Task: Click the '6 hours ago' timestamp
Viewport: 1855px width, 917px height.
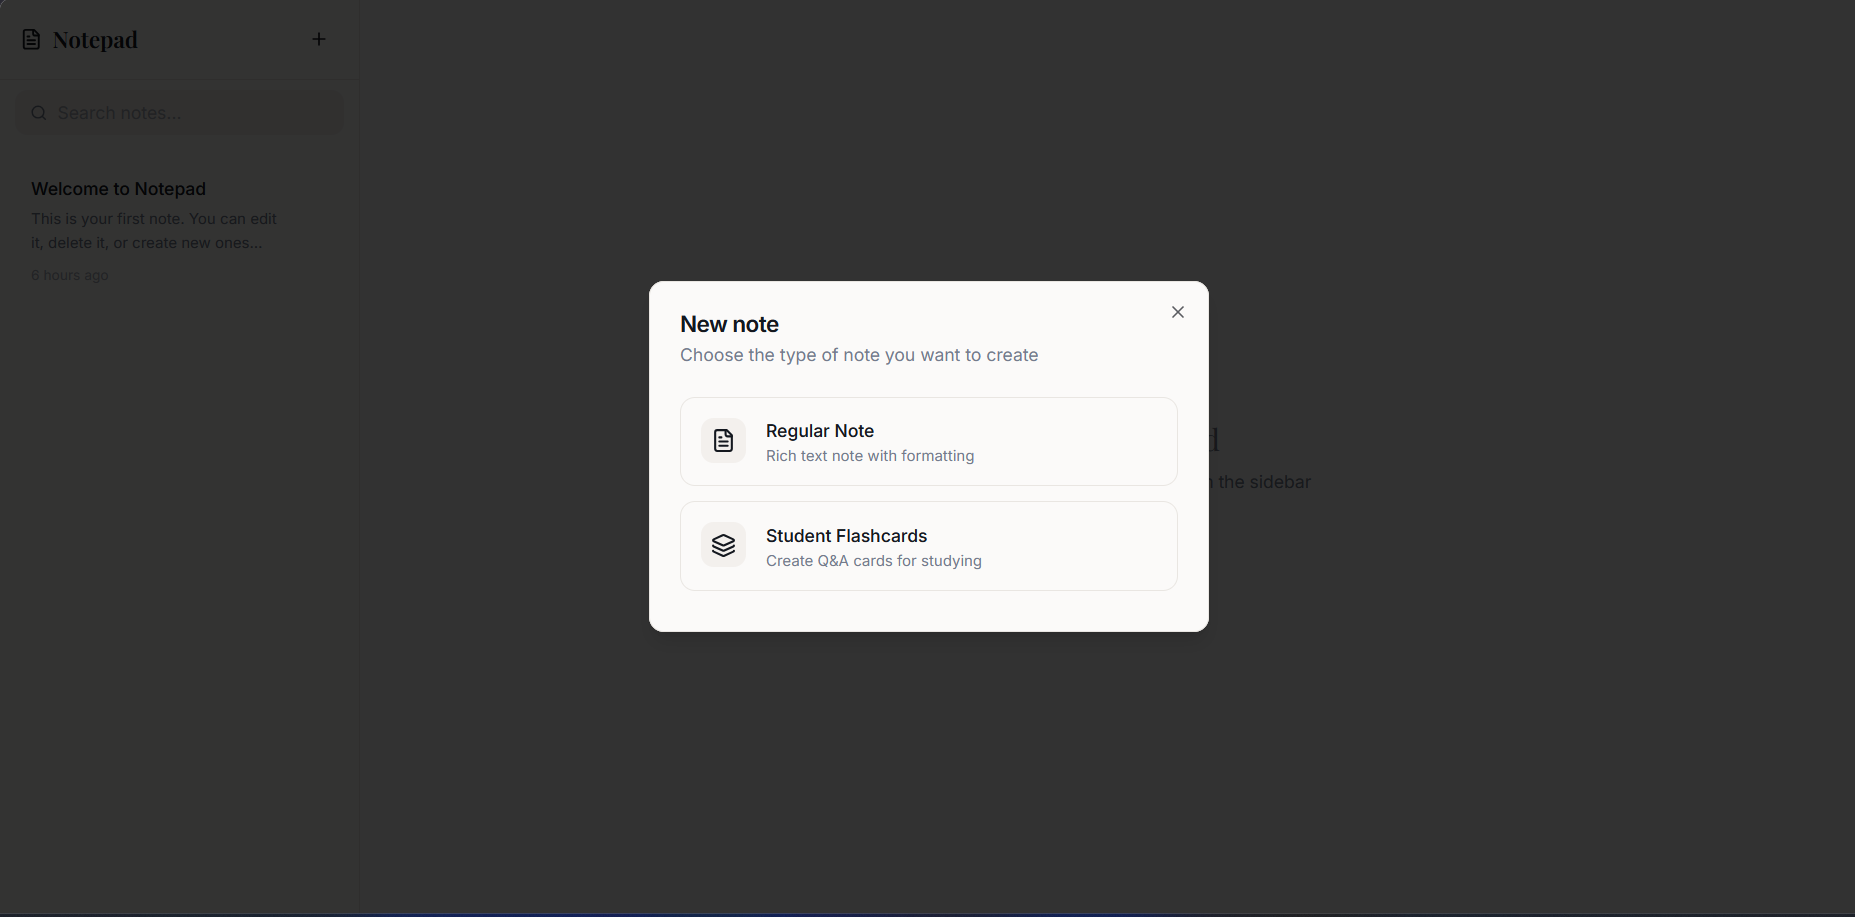Action: [x=70, y=275]
